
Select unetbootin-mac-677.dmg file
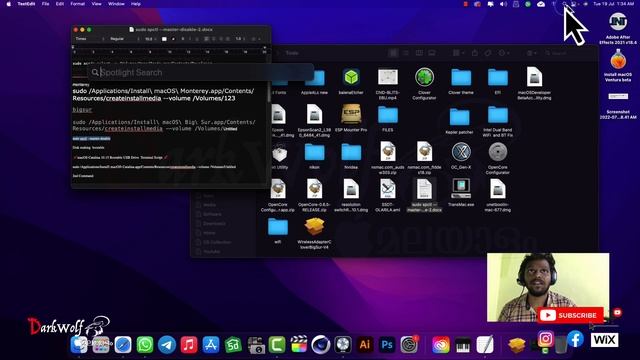tap(498, 189)
